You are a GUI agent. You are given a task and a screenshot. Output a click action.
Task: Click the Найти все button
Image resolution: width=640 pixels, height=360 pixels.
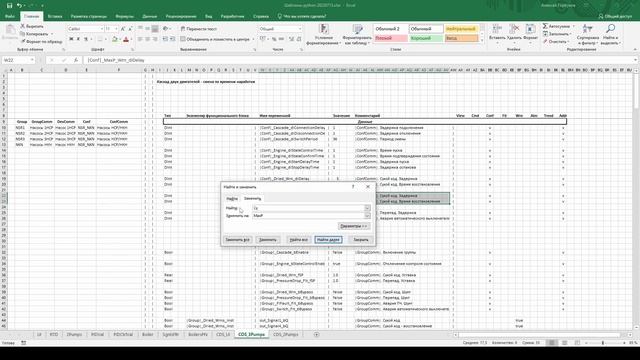[299, 240]
